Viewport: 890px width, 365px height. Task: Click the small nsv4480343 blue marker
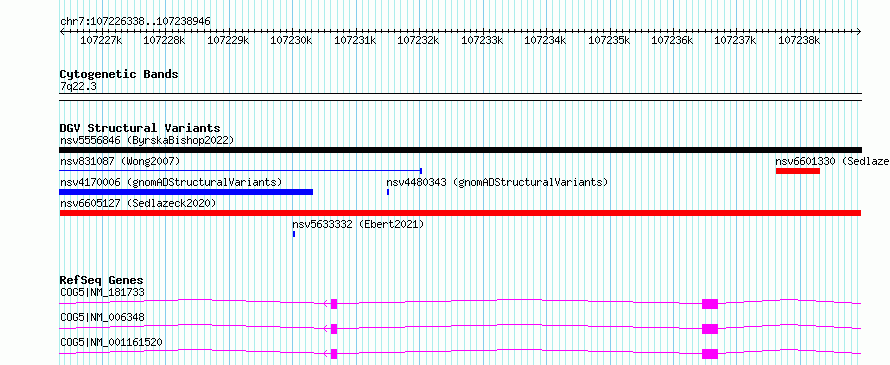(x=388, y=192)
